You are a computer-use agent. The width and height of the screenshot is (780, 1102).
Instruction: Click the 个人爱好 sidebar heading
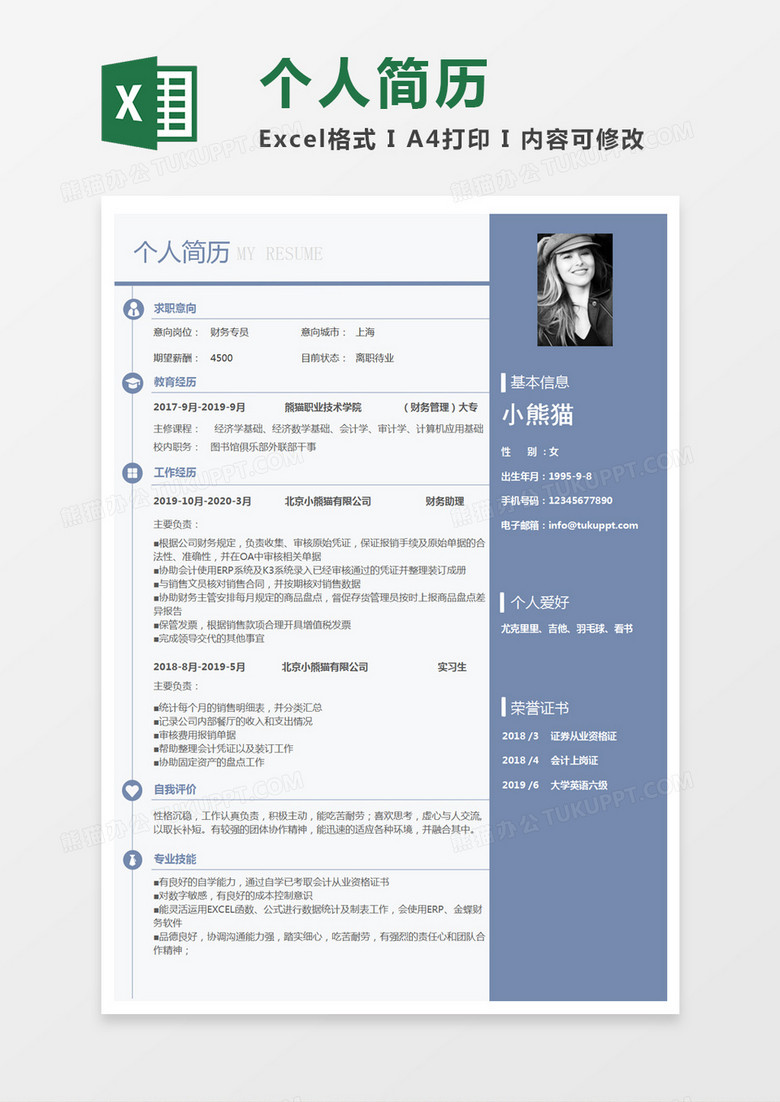(540, 602)
